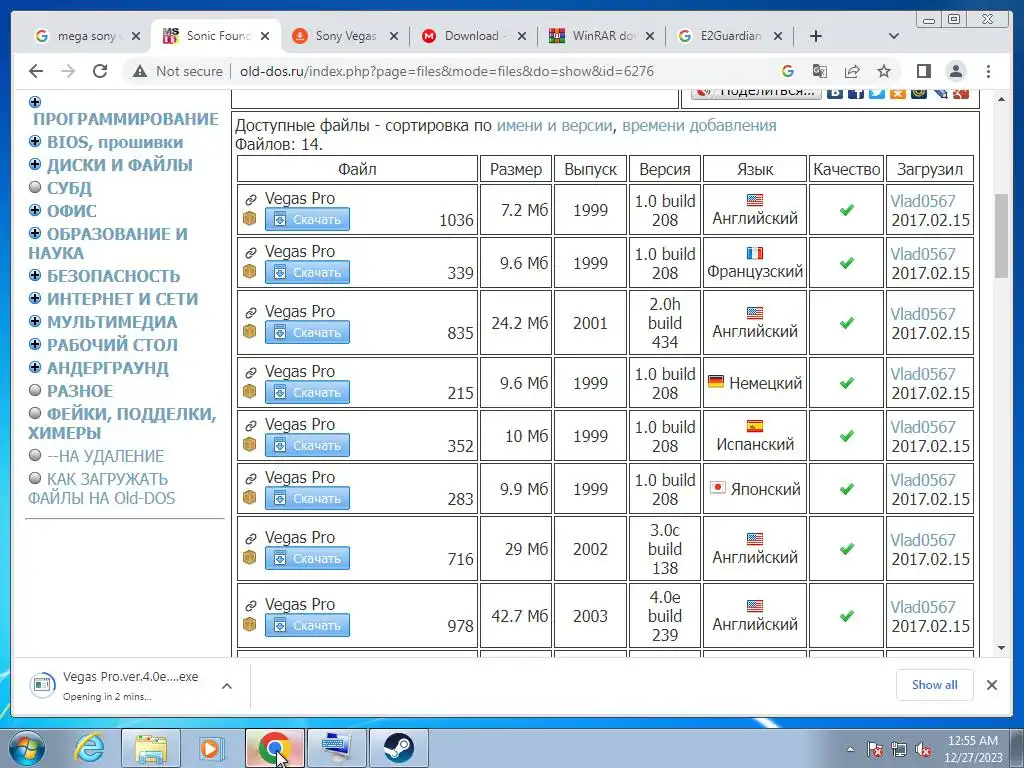Open the download item options chevron
1024x768 pixels.
tap(227, 686)
